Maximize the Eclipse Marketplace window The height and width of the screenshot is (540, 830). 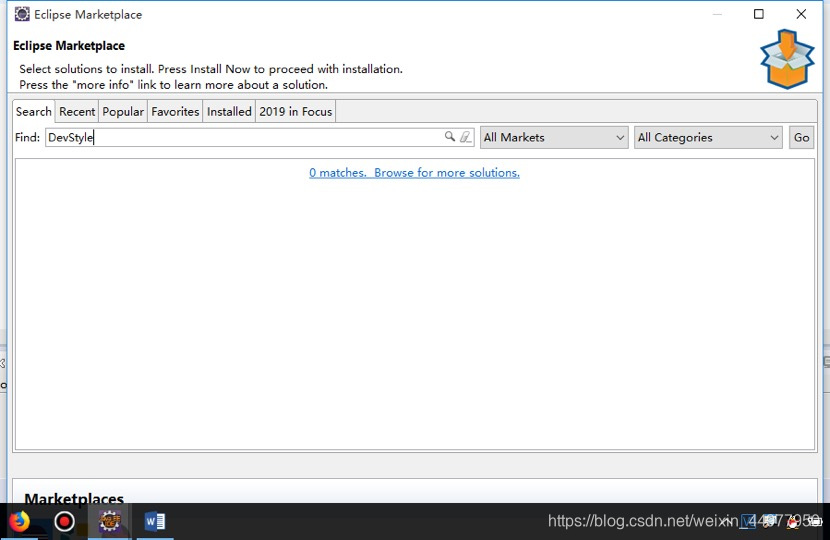[759, 14]
